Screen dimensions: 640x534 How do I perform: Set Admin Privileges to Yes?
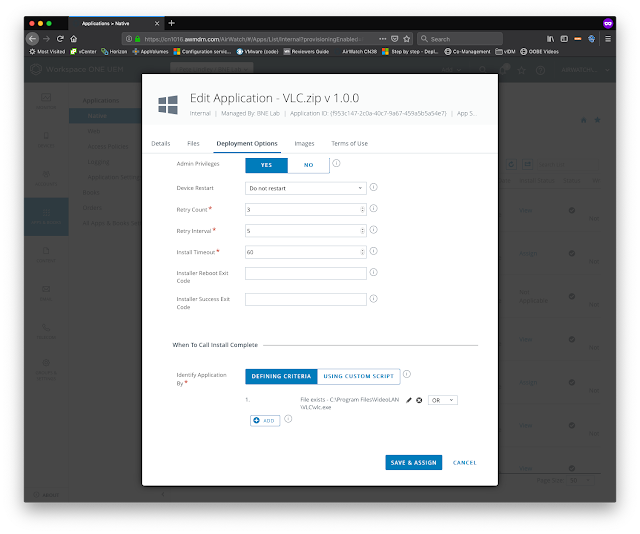click(267, 165)
